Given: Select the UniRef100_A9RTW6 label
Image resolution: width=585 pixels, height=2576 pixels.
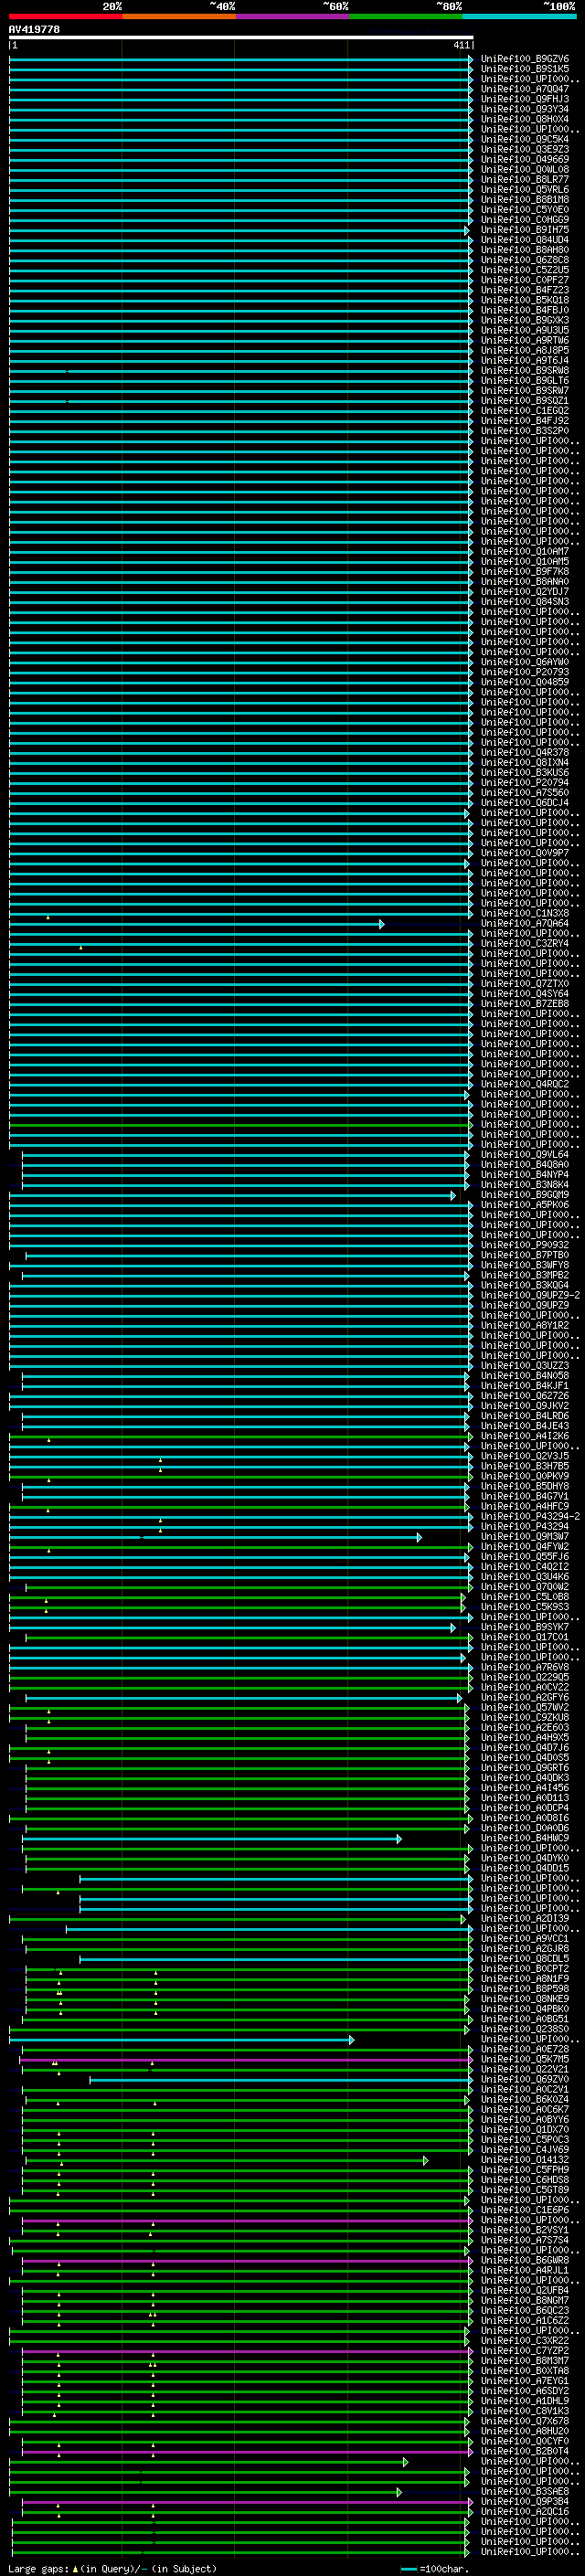Looking at the screenshot, I should [525, 340].
